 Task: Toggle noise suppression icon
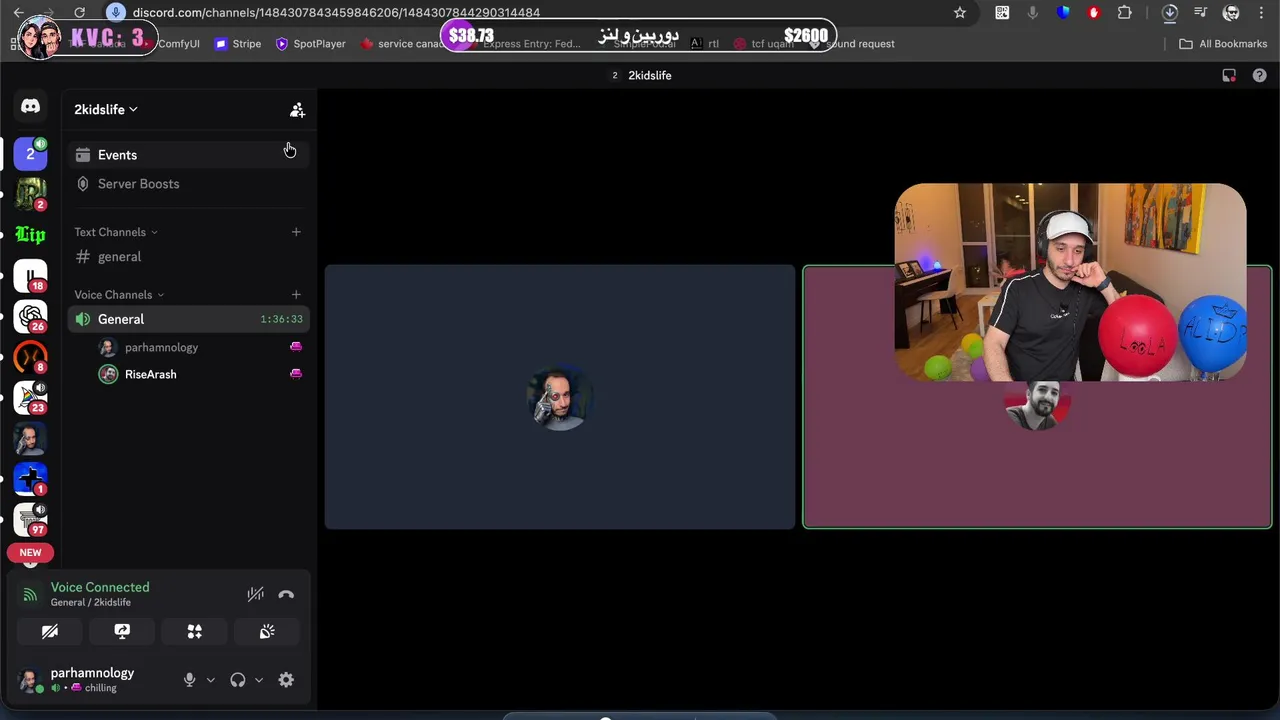pyautogui.click(x=256, y=594)
